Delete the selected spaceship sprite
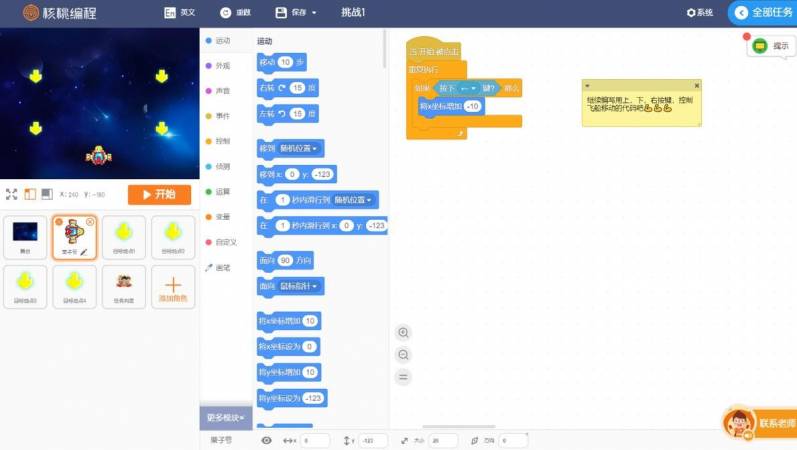Image resolution: width=797 pixels, height=450 pixels. tap(91, 221)
